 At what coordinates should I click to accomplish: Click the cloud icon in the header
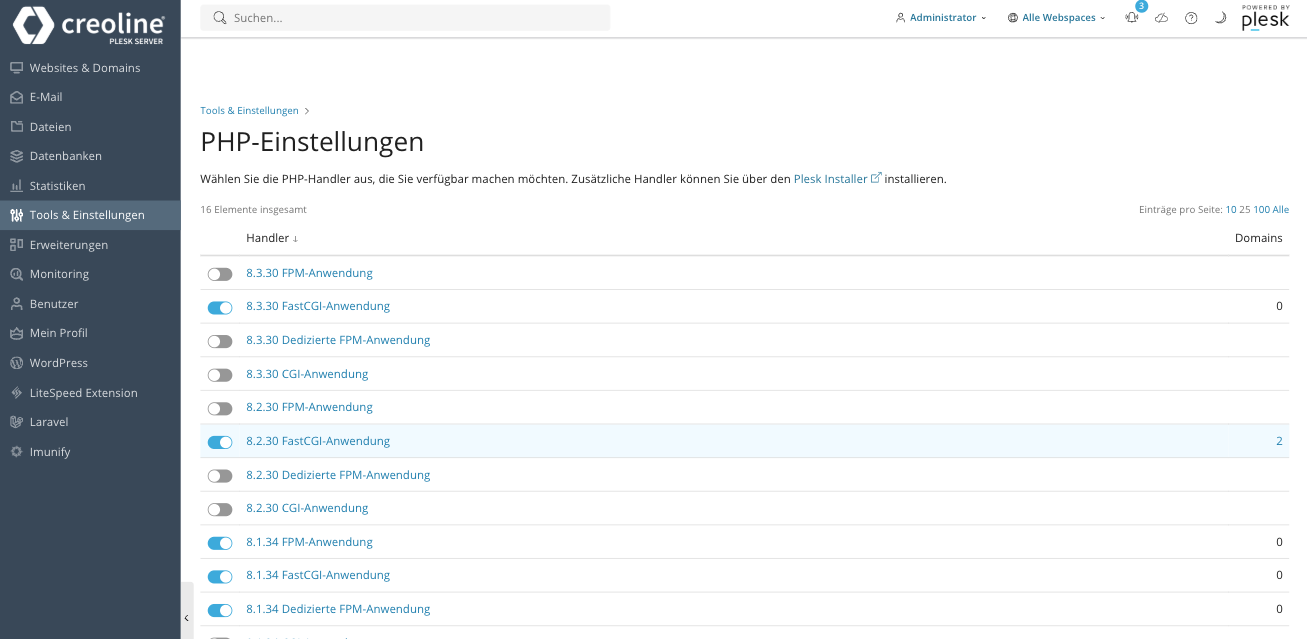pos(1161,17)
